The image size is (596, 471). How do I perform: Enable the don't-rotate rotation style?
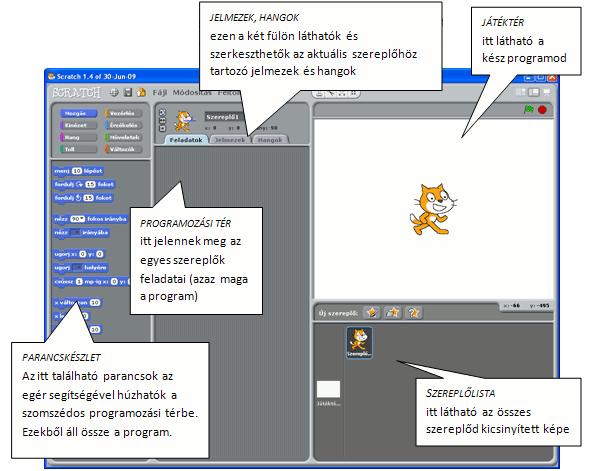(x=162, y=128)
